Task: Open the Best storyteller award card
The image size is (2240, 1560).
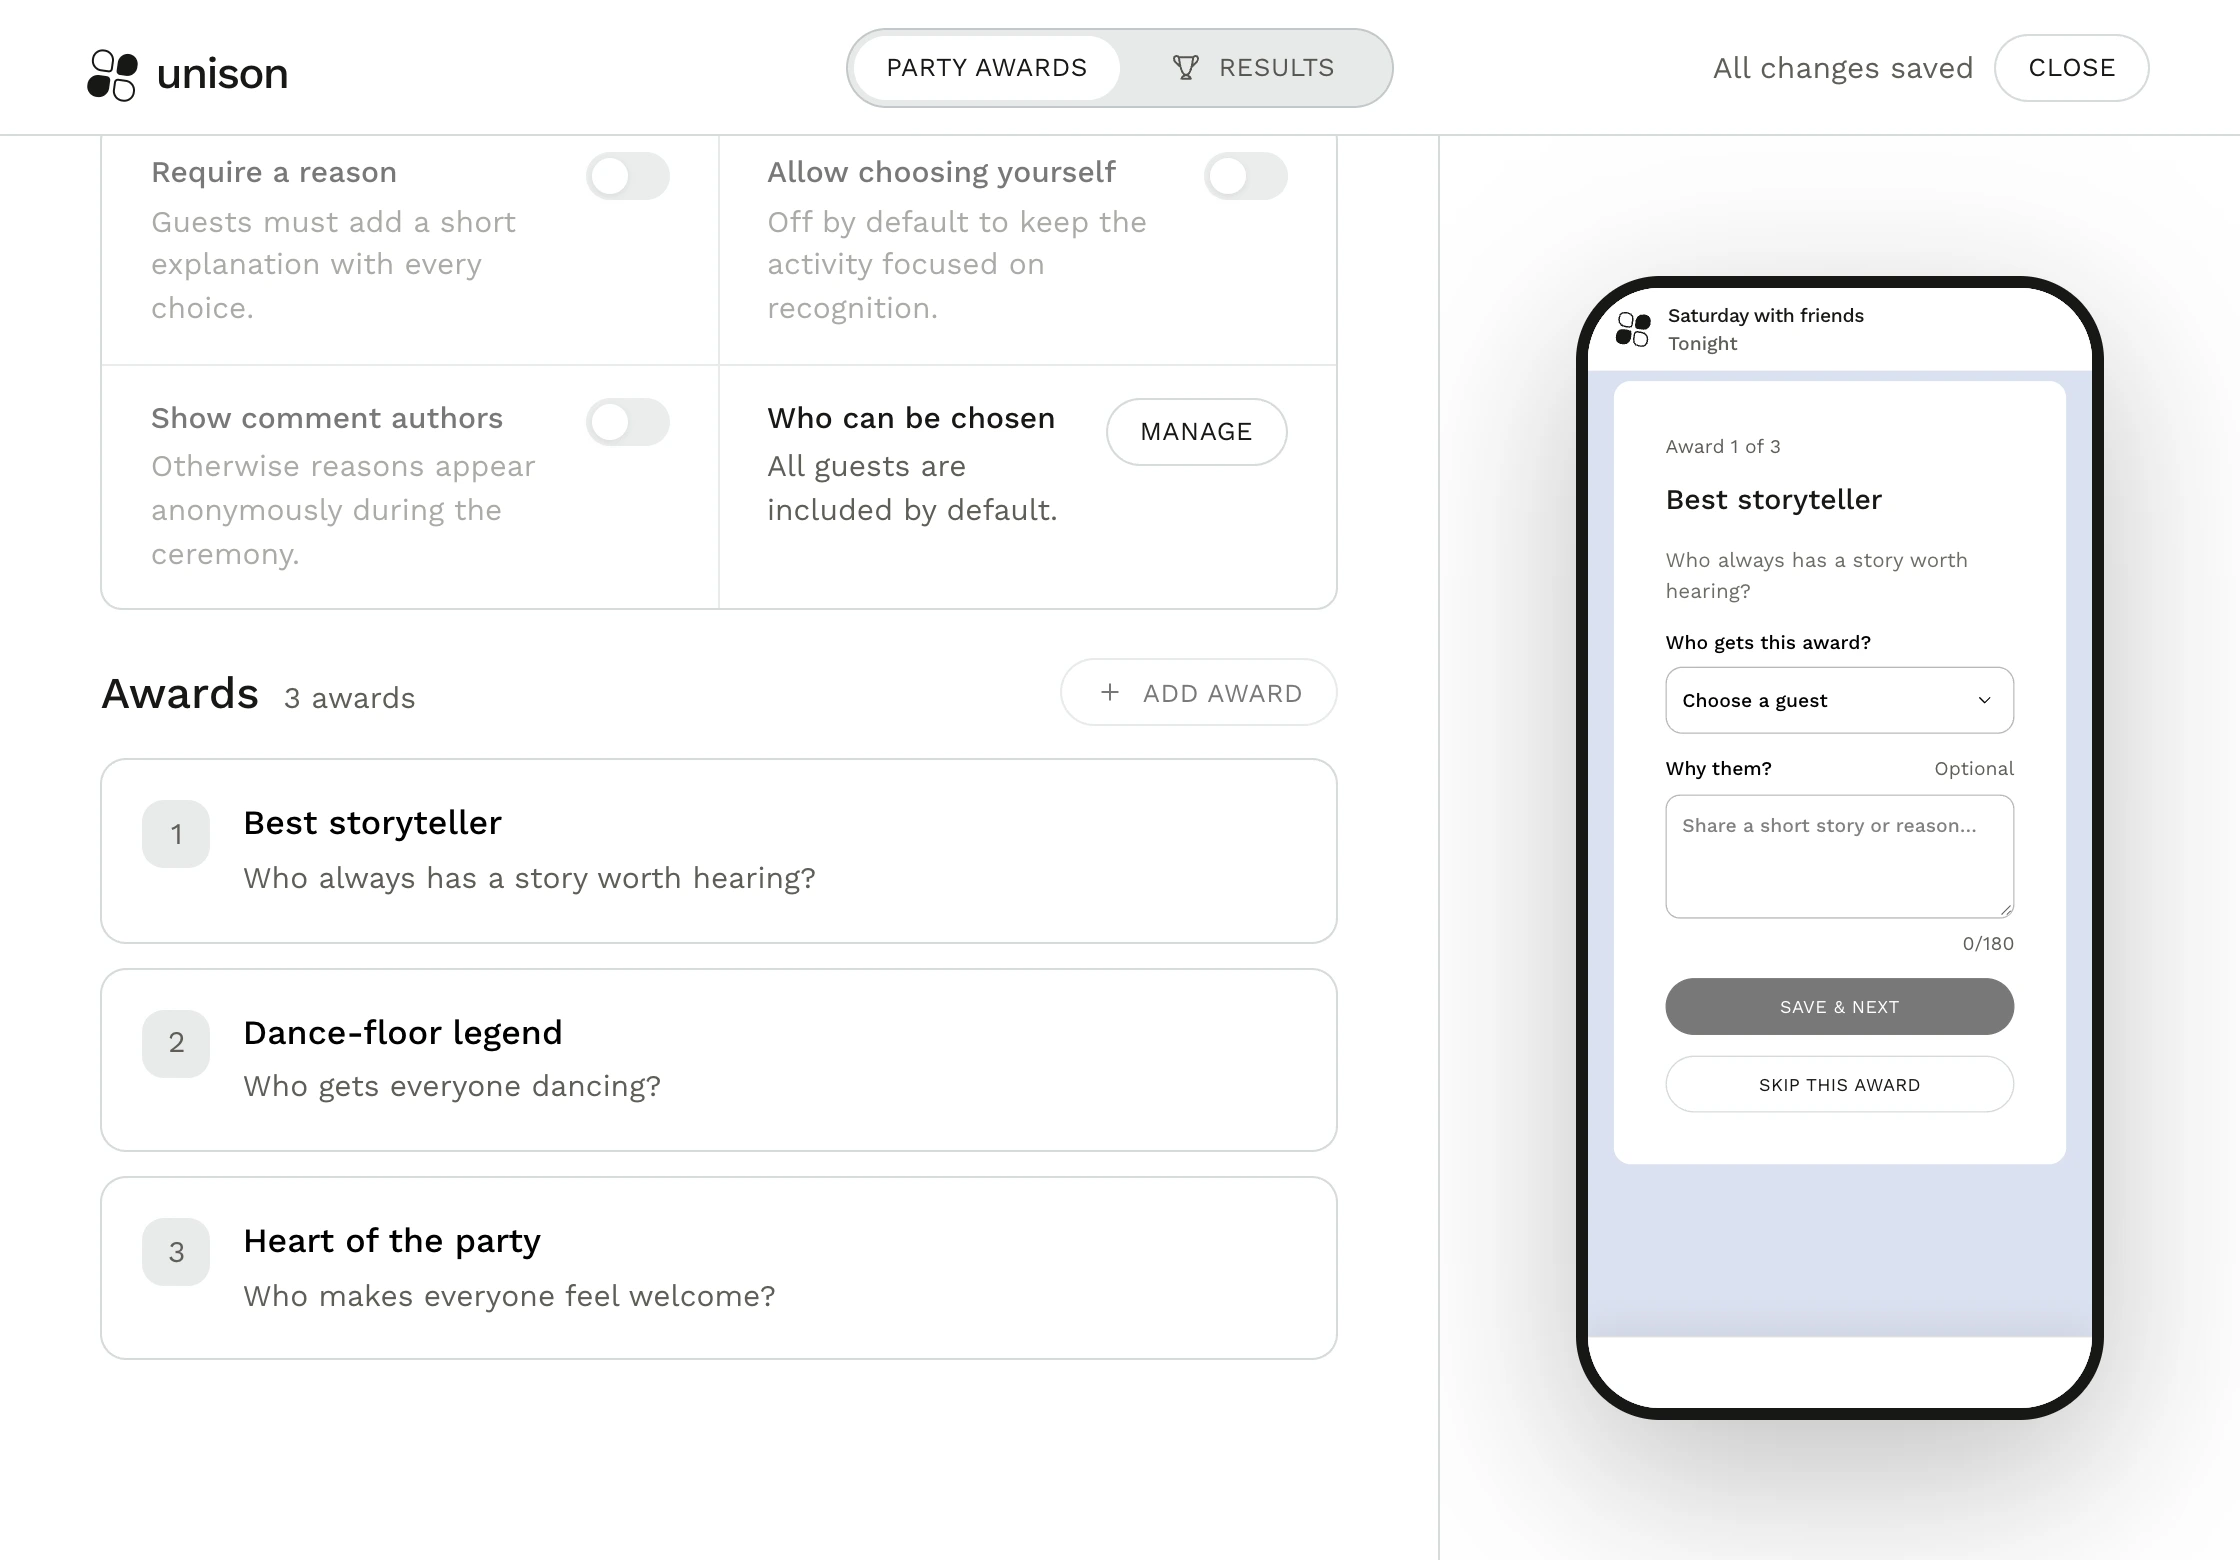Action: pyautogui.click(x=719, y=851)
